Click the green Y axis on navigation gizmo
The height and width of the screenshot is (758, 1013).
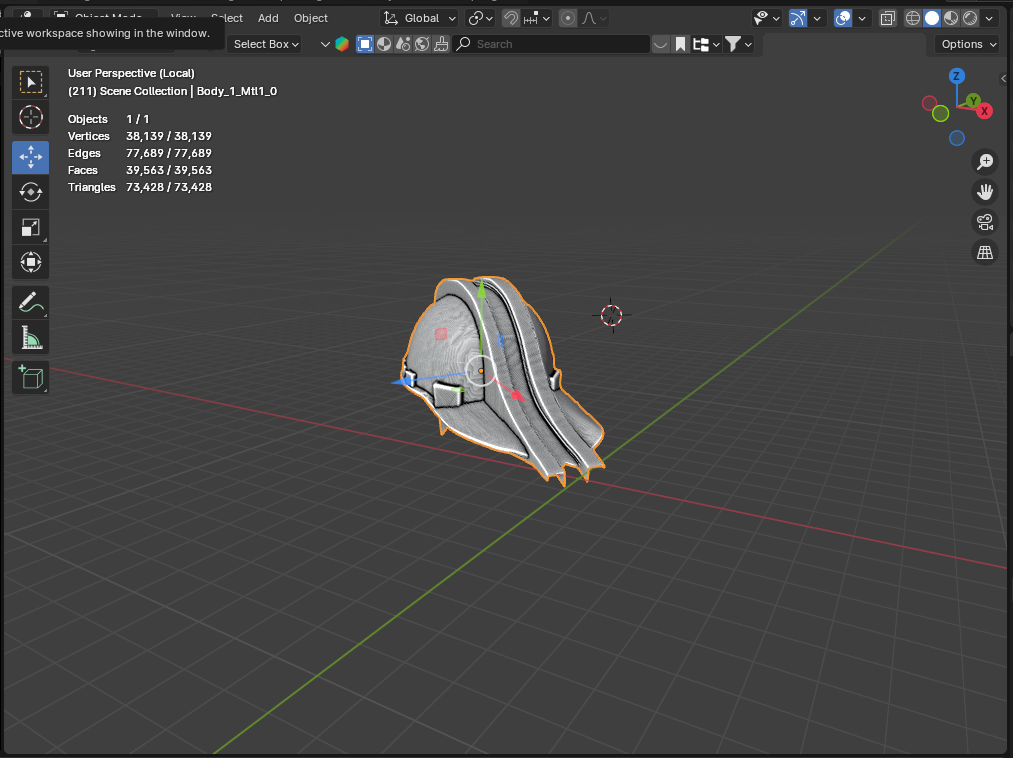tap(972, 101)
